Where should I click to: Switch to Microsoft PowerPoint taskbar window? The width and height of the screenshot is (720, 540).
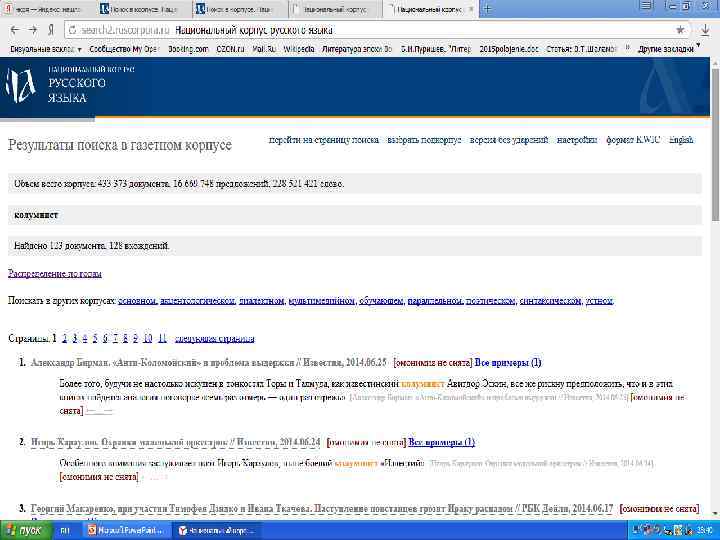click(128, 531)
